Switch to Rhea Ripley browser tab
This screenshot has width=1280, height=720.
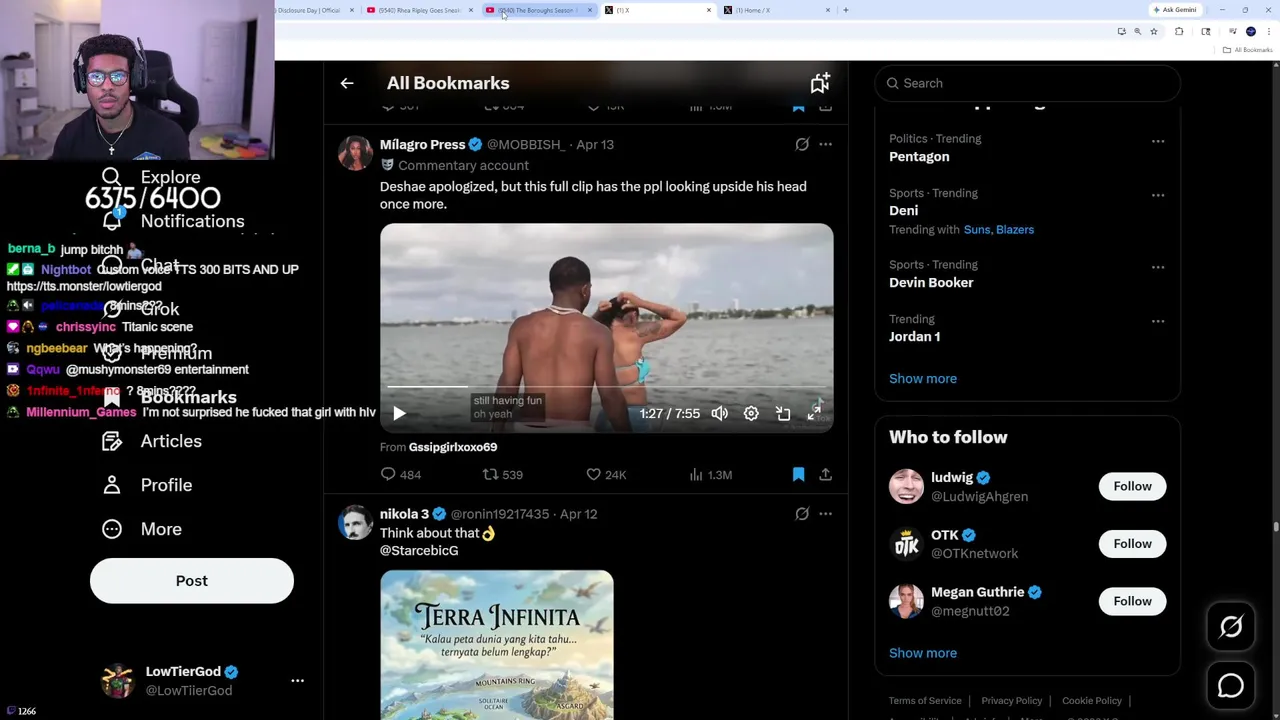tap(419, 10)
